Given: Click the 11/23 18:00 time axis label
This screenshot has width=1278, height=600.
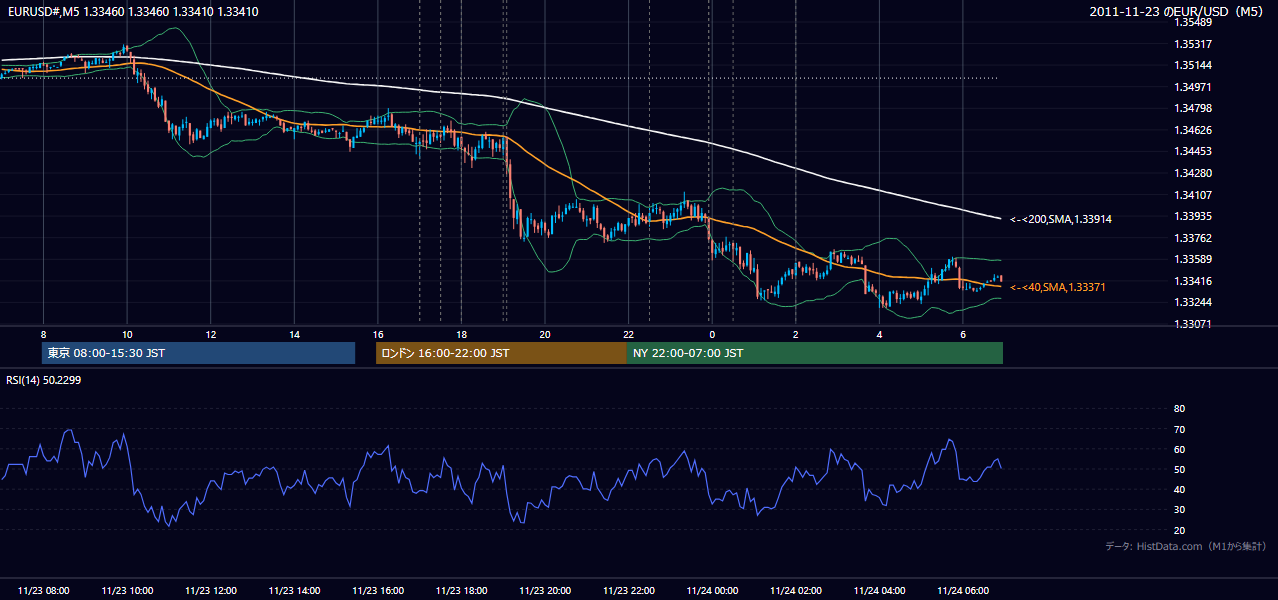Looking at the screenshot, I should coord(462,591).
